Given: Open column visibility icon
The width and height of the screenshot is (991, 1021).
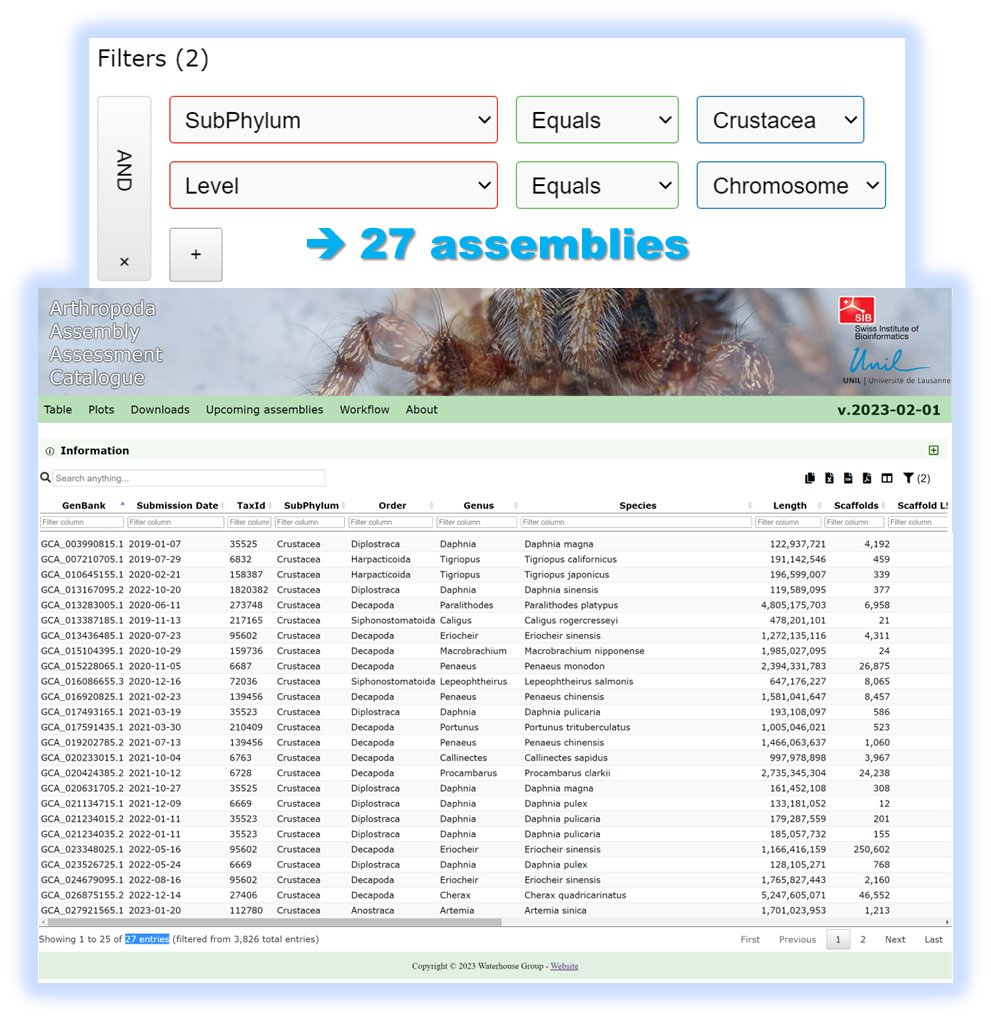Looking at the screenshot, I should point(887,478).
